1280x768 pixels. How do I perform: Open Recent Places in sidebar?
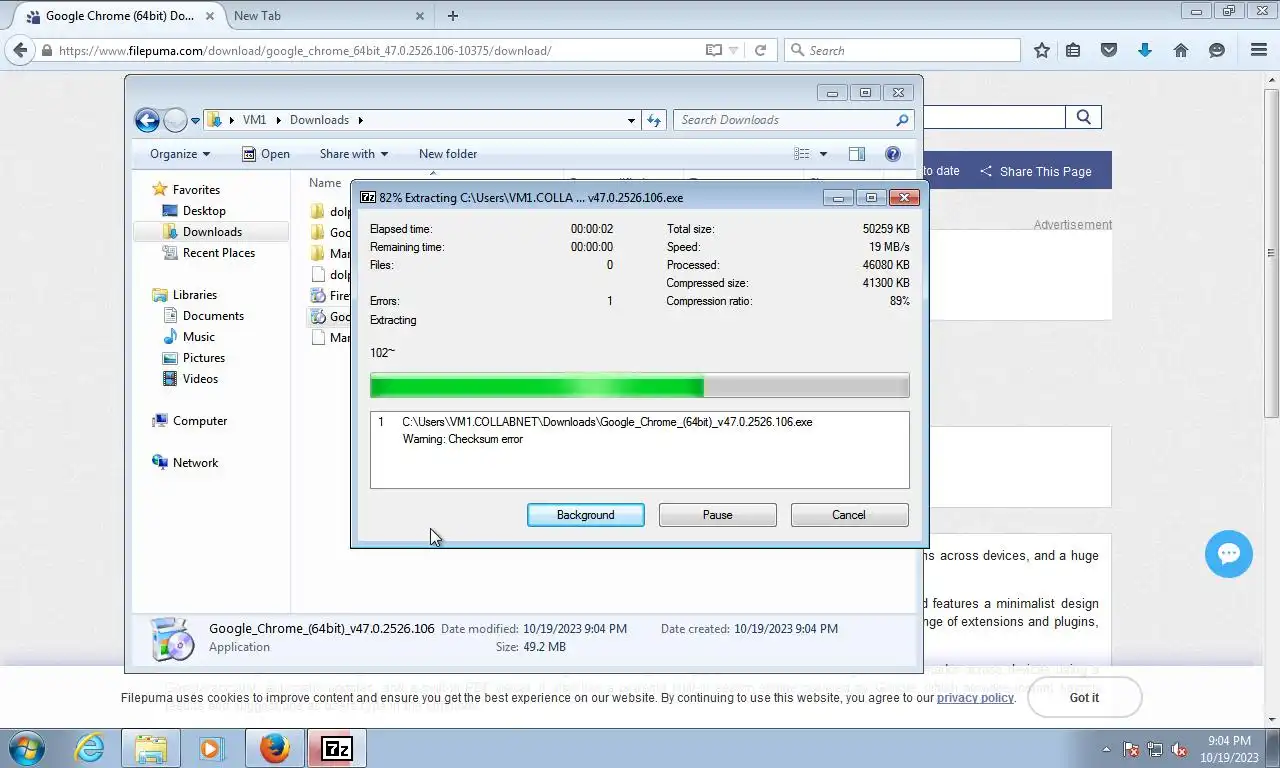[218, 253]
